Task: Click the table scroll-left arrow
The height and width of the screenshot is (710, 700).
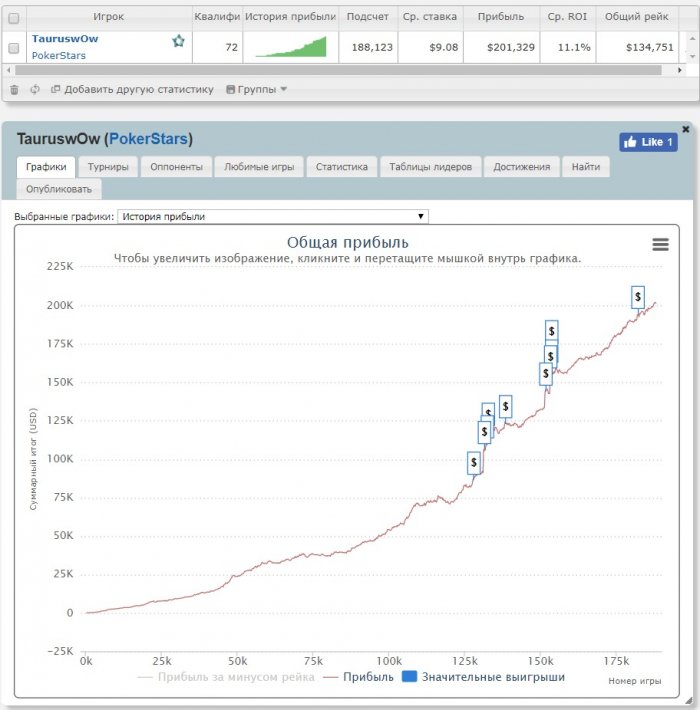Action: (8, 70)
